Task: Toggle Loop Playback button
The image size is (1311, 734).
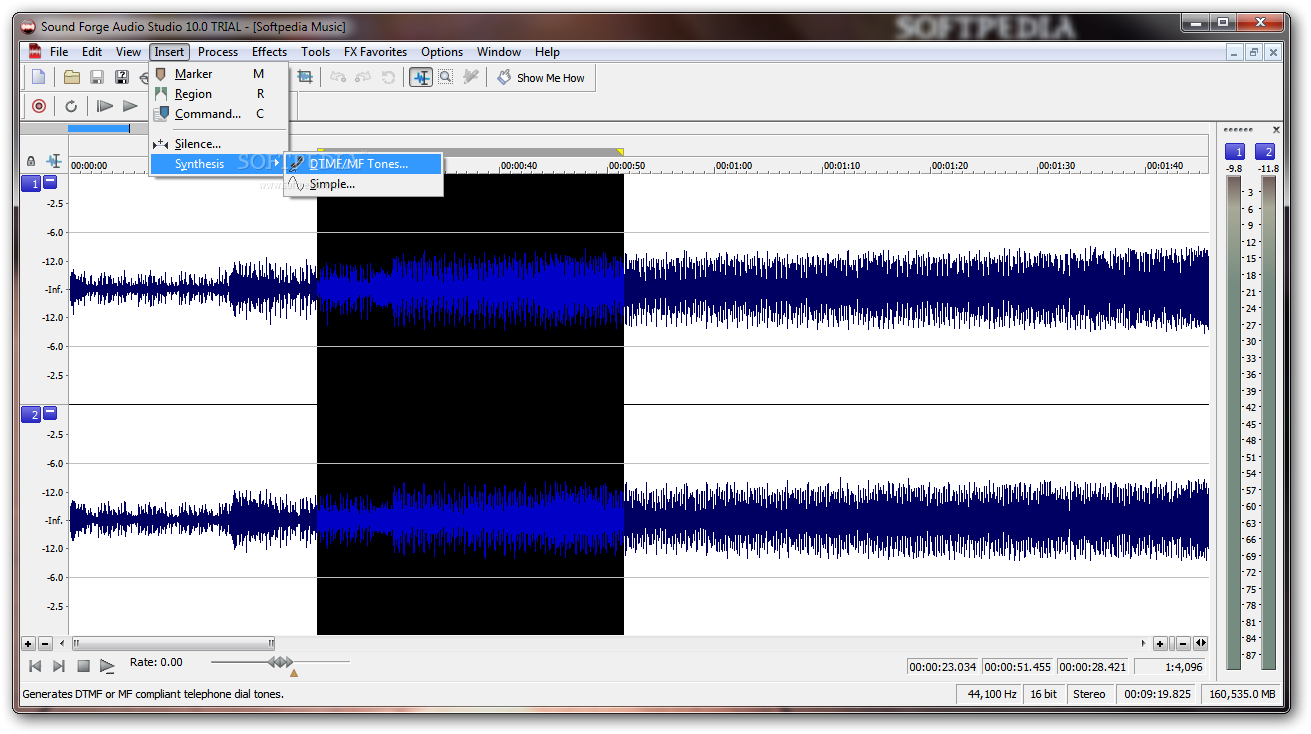Action: click(71, 106)
